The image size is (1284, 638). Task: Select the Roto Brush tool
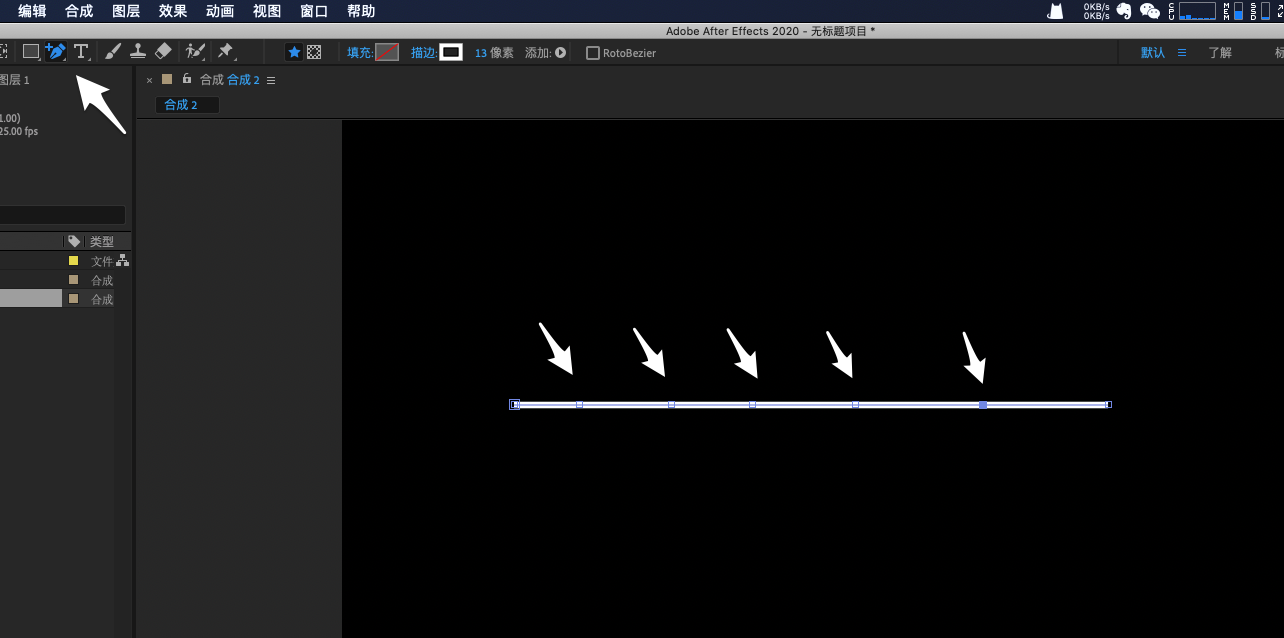coord(196,51)
